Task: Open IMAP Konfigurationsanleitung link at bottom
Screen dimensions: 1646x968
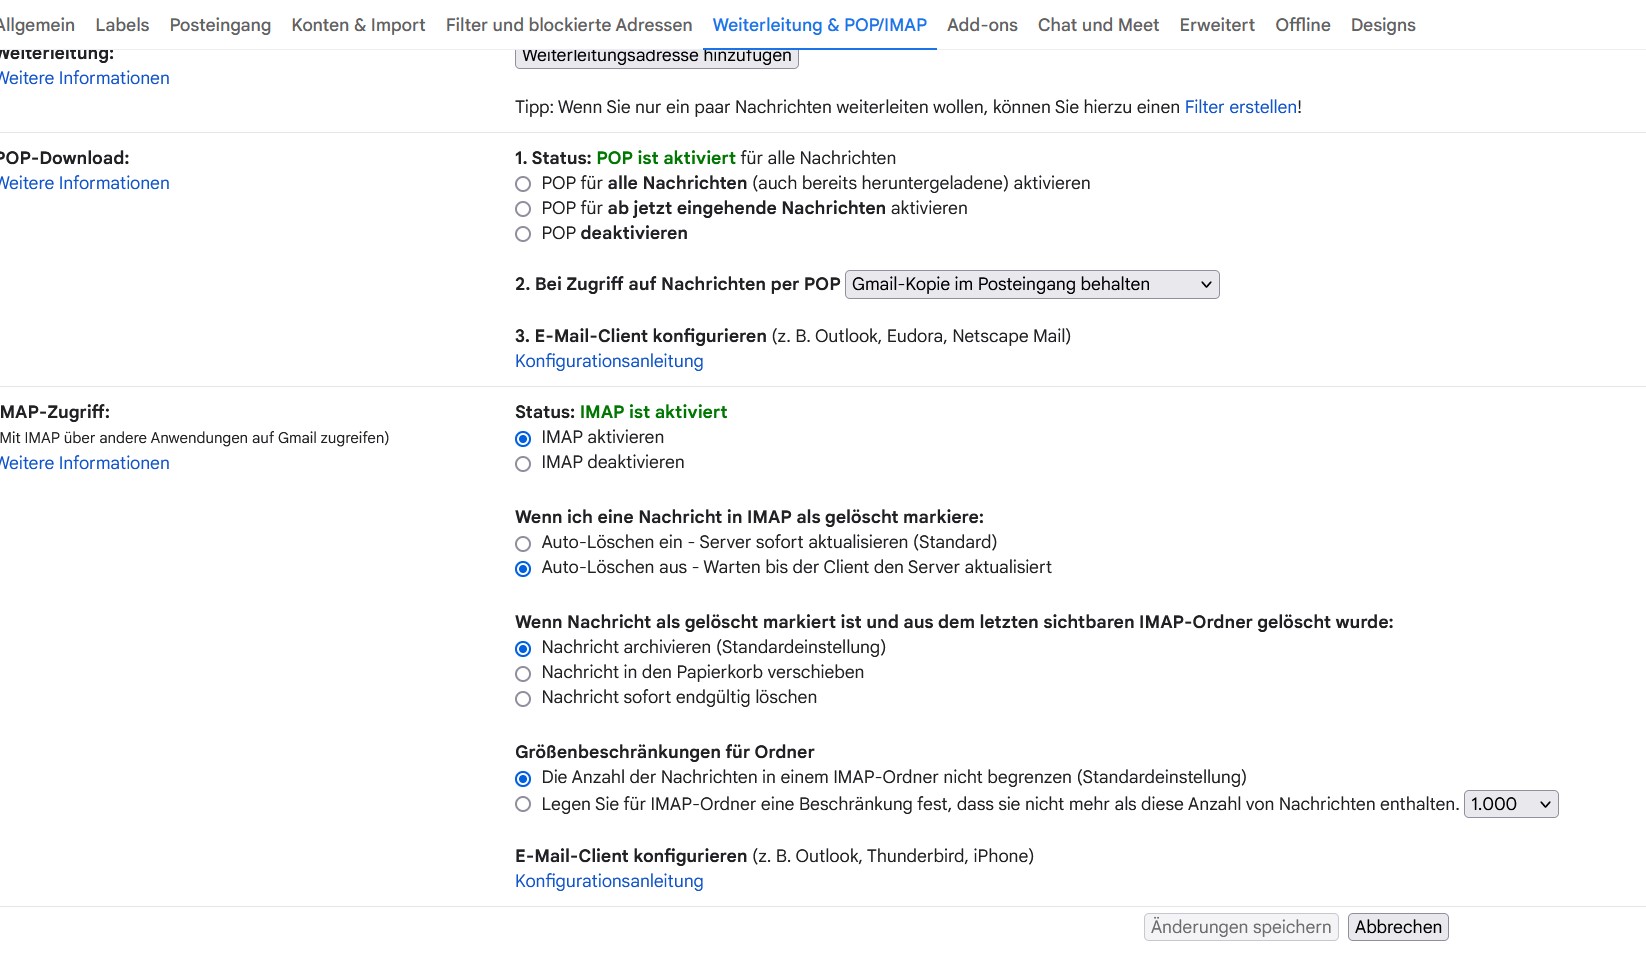Action: (609, 881)
